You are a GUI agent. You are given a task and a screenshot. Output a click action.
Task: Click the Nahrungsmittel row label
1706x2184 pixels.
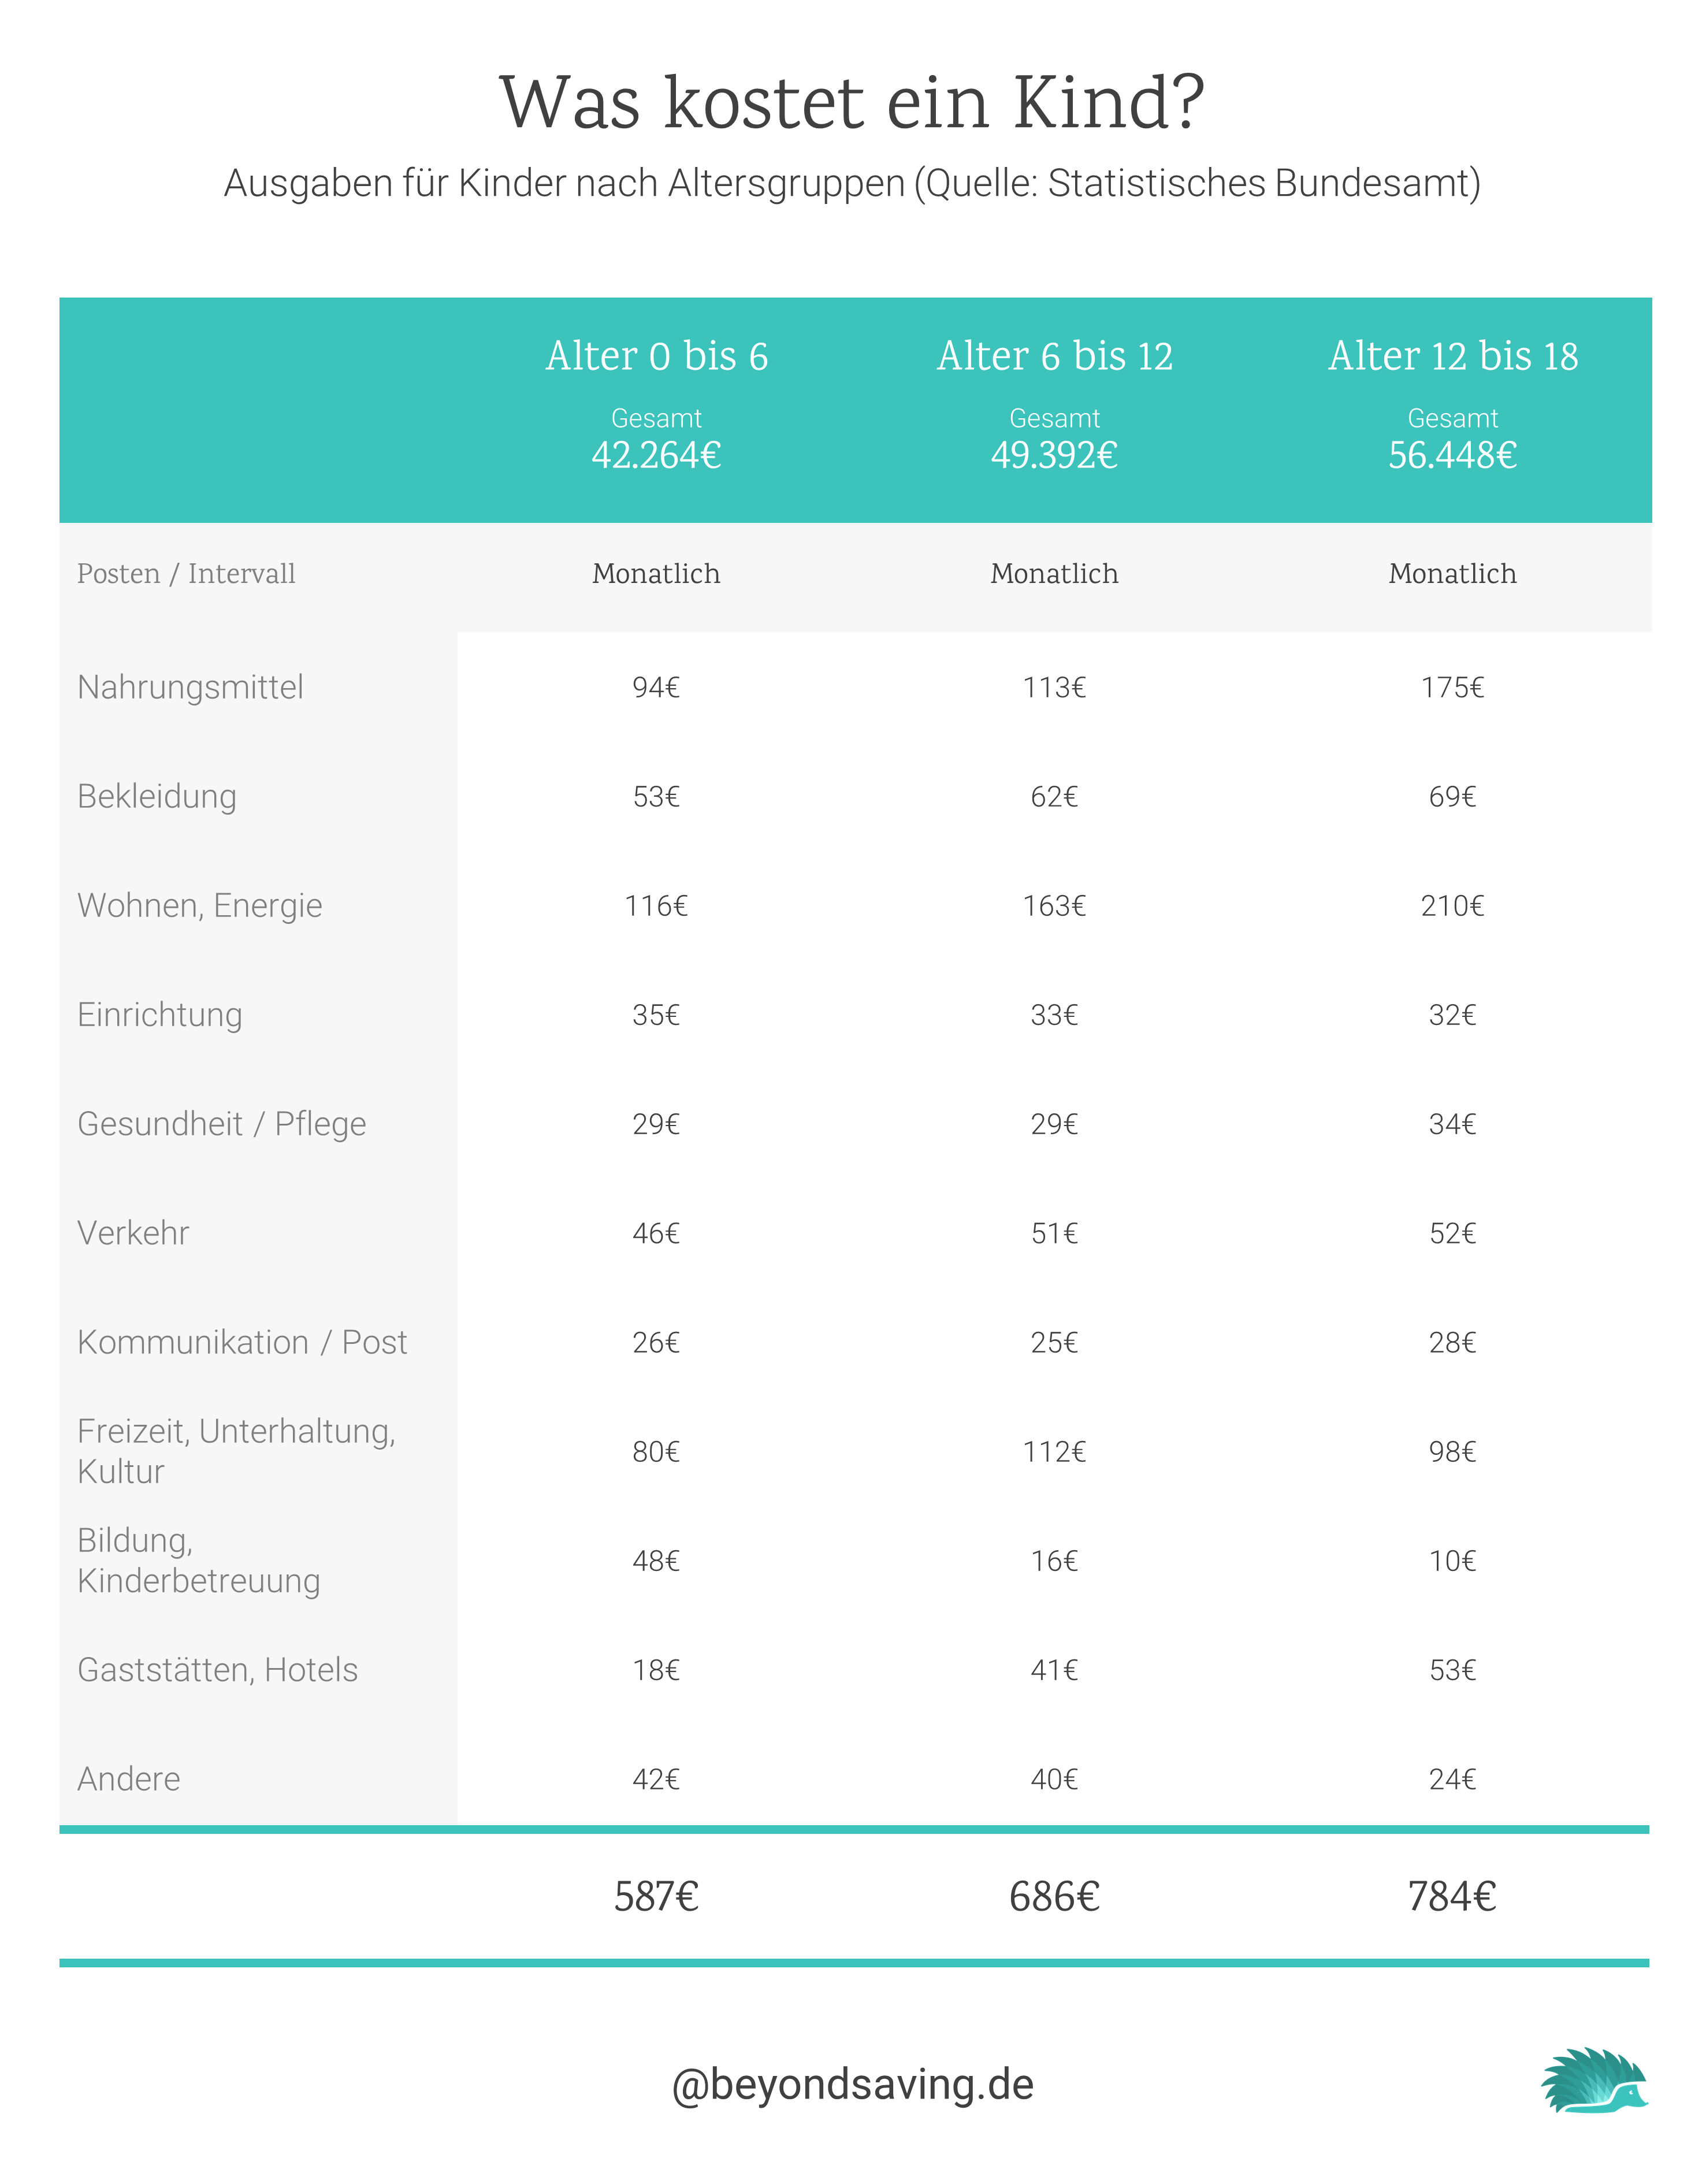tap(190, 687)
